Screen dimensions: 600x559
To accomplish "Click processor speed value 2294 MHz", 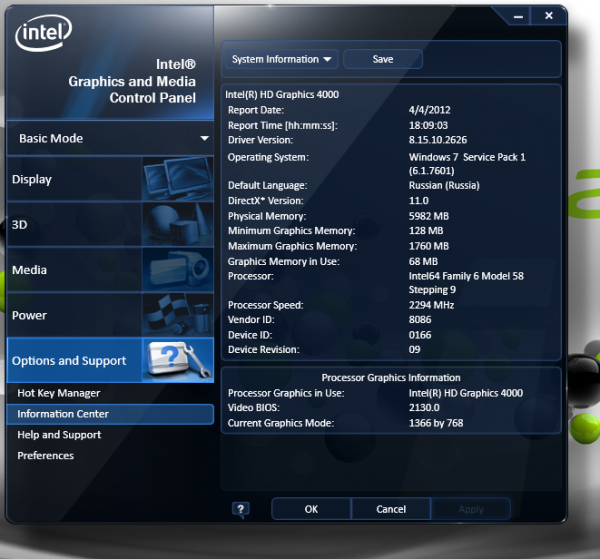I will [x=431, y=305].
